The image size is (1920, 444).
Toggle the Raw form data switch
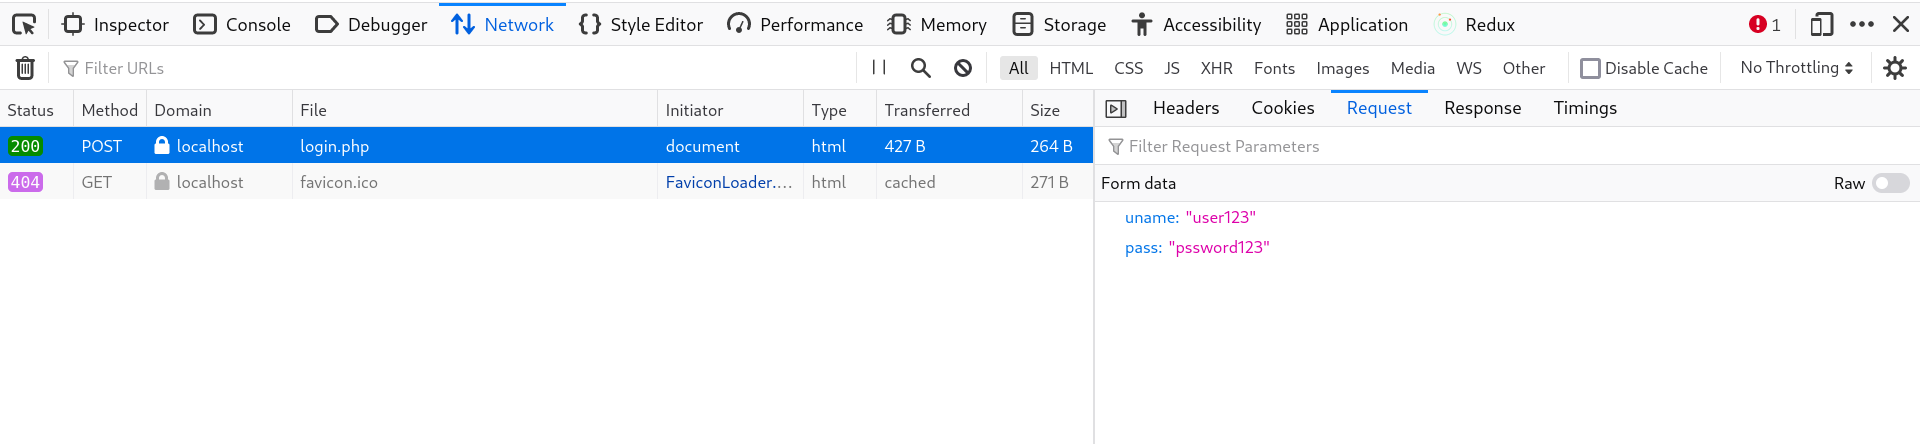pos(1890,183)
